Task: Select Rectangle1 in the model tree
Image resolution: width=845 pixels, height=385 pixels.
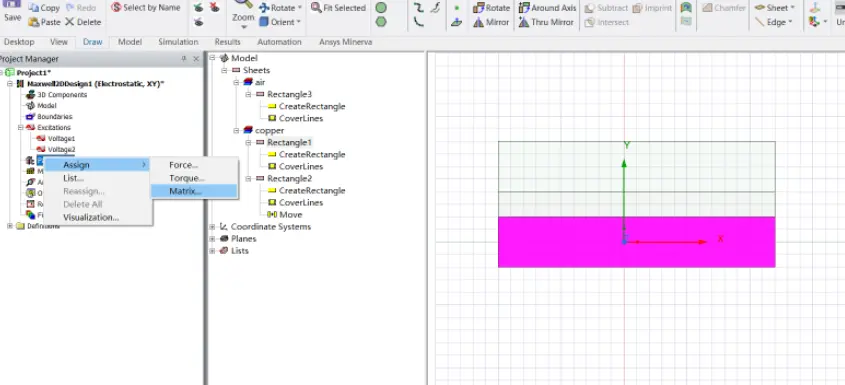Action: pyautogui.click(x=289, y=142)
